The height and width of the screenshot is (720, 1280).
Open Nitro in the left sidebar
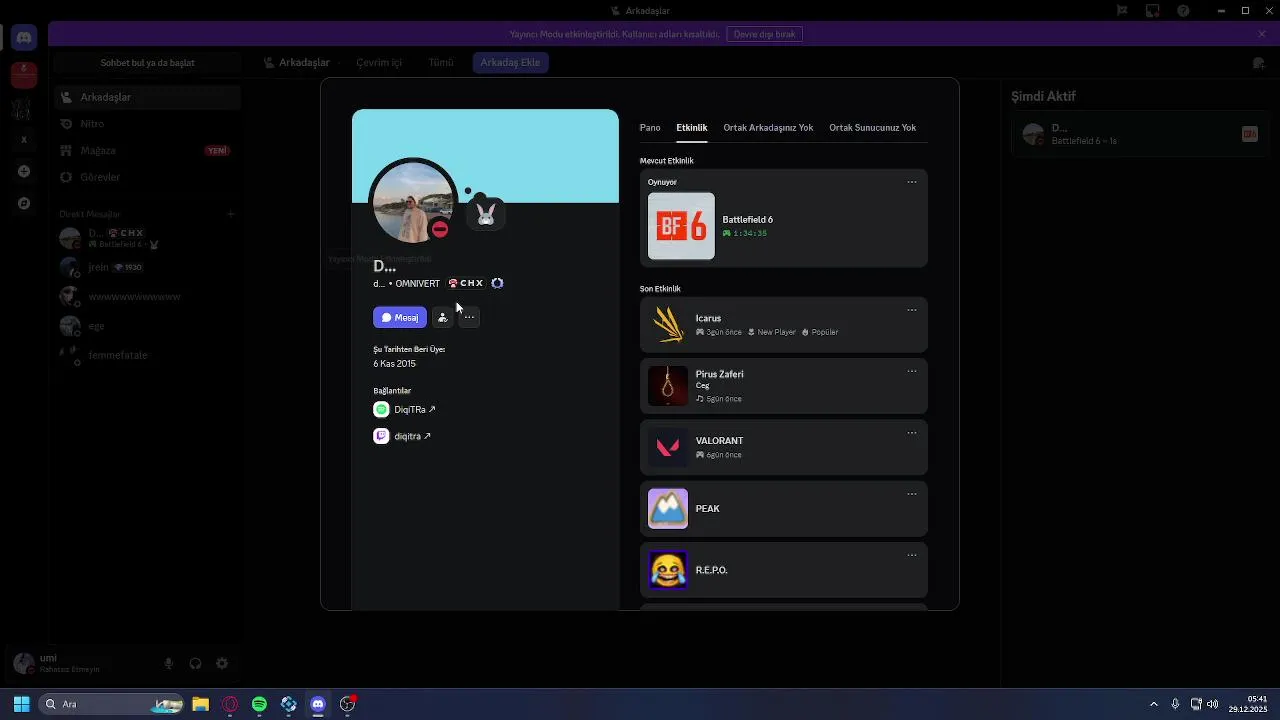(148, 124)
